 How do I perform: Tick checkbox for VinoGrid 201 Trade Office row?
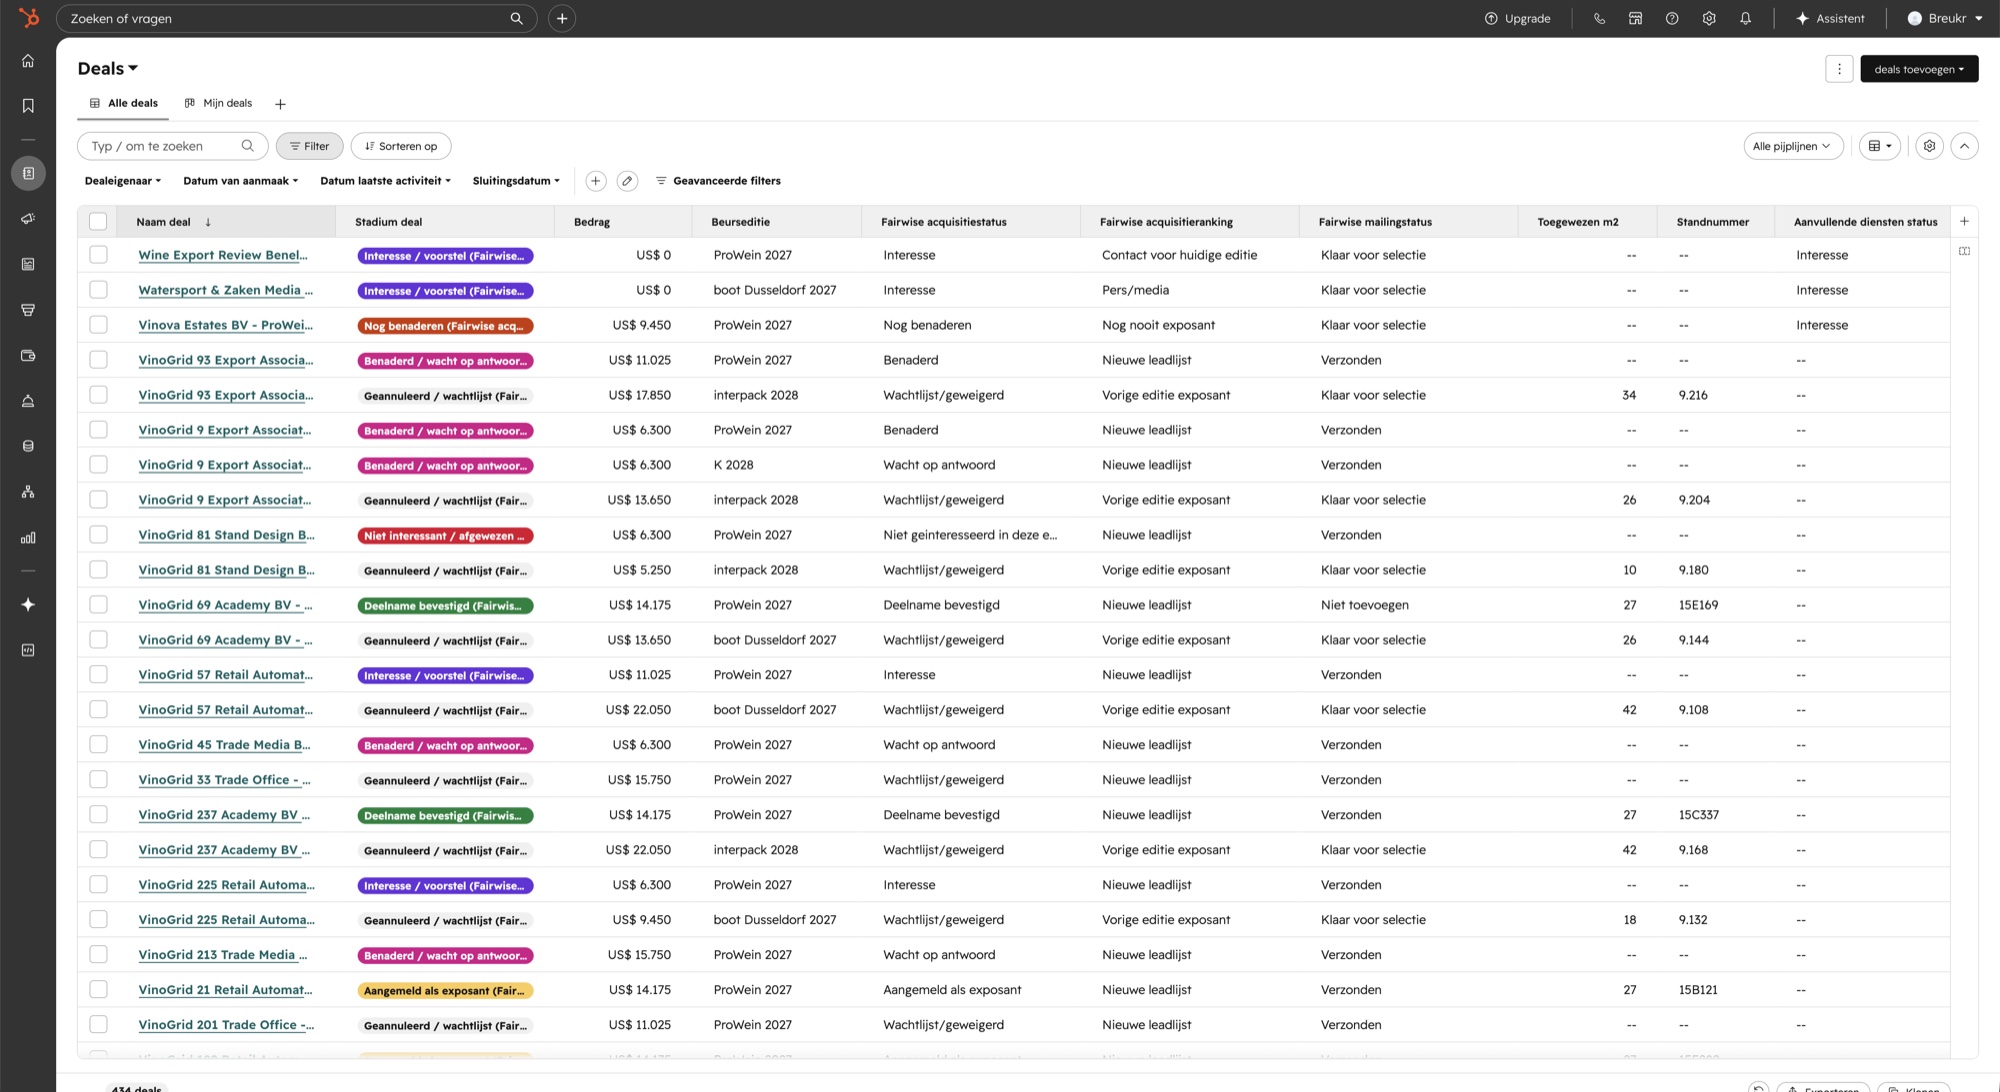click(x=98, y=1025)
